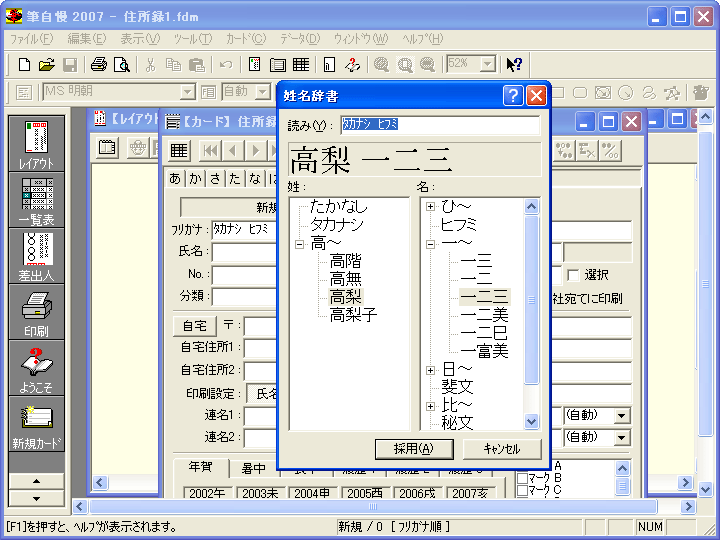Select 一二美 in the 名 tree
The width and height of the screenshot is (720, 540).
[484, 315]
